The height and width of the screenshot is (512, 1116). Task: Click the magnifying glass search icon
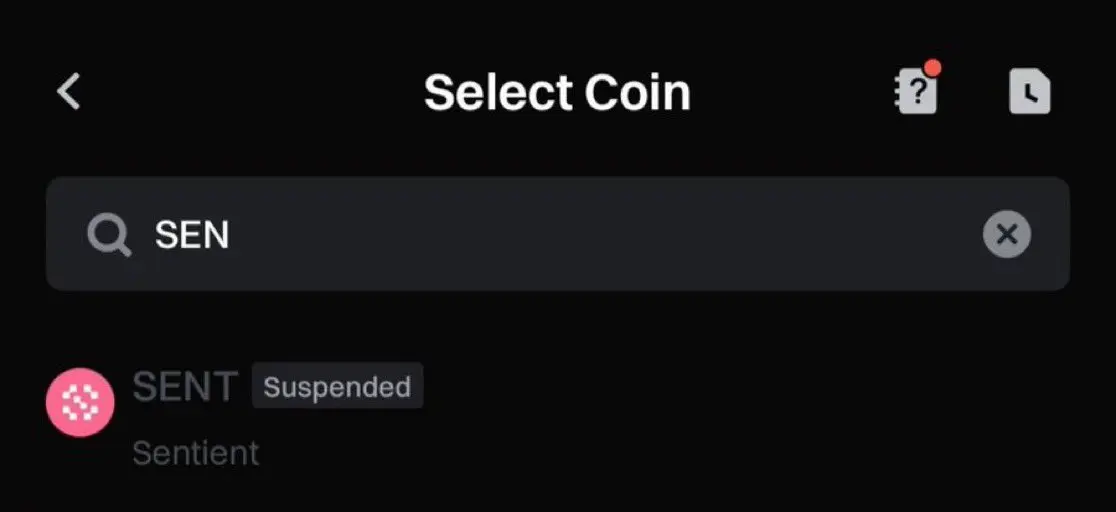coord(108,235)
